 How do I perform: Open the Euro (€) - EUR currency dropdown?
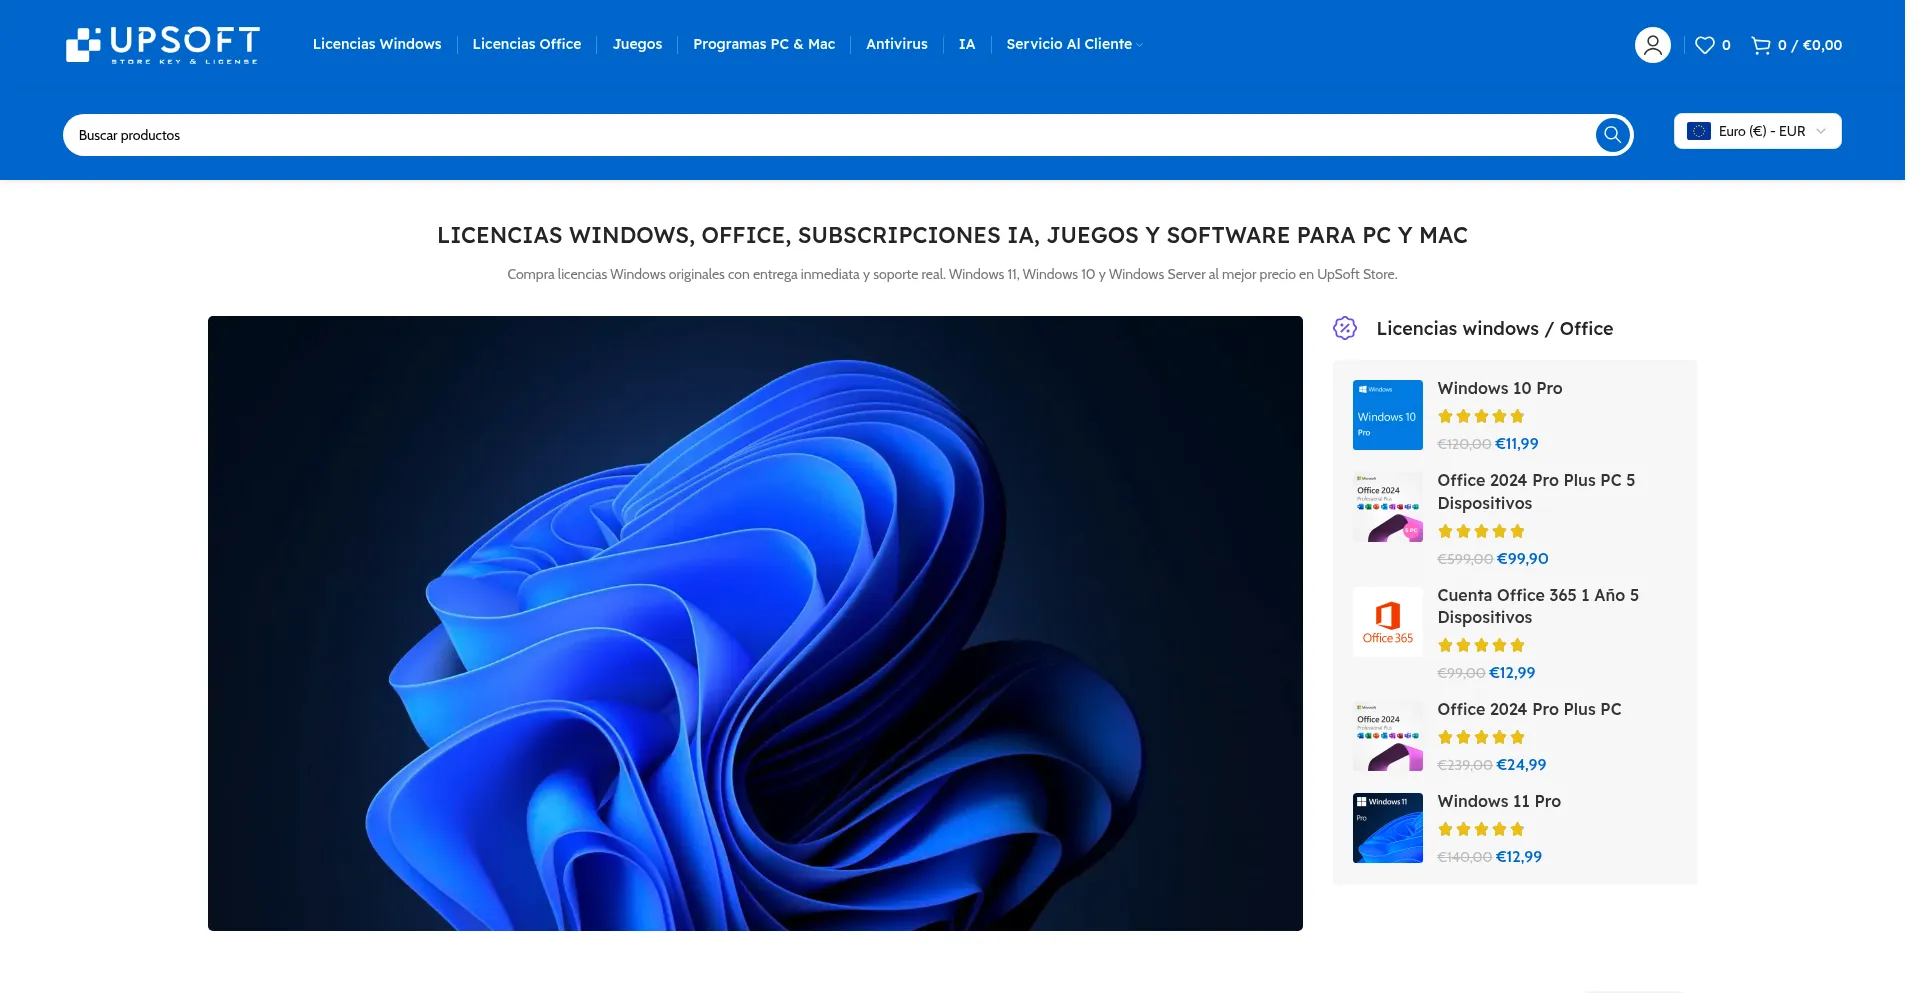pyautogui.click(x=1757, y=131)
